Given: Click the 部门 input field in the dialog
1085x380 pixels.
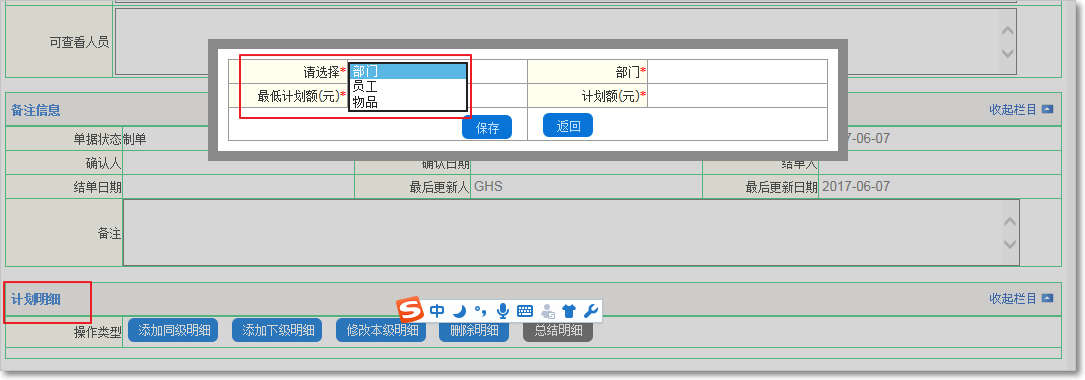Looking at the screenshot, I should 737,72.
